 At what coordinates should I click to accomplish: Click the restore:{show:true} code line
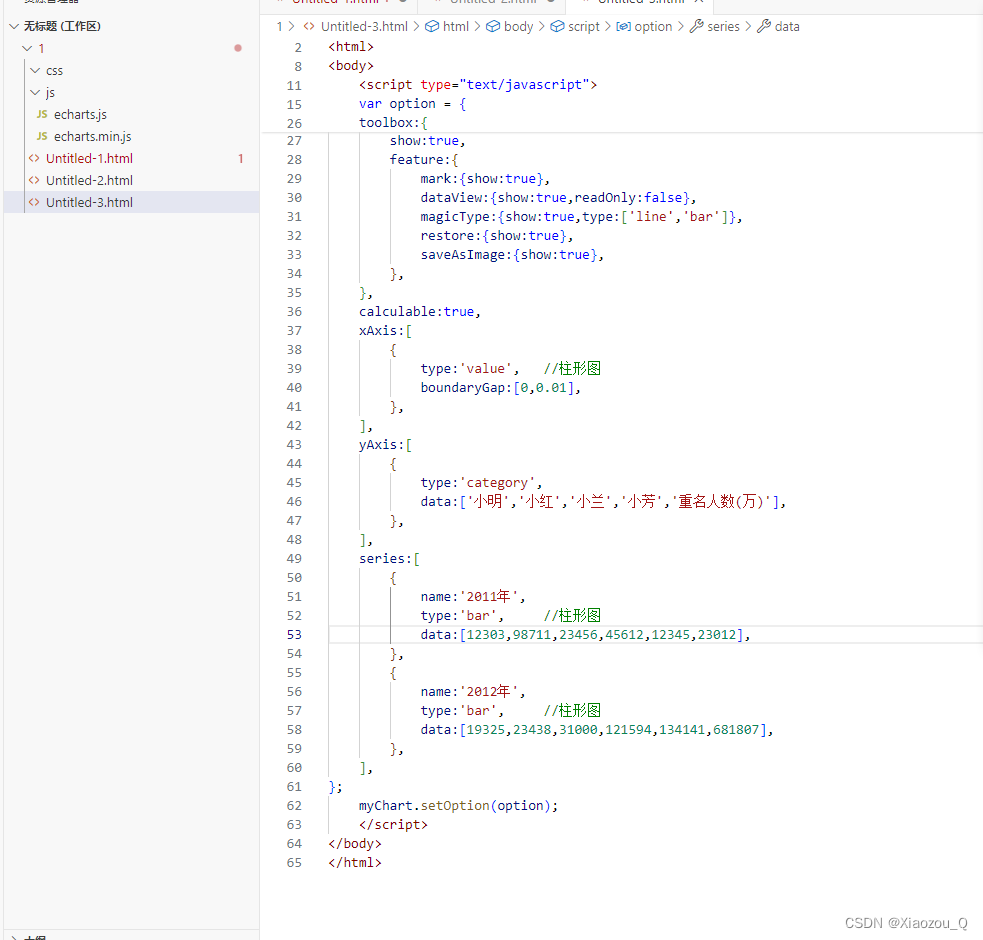(x=497, y=236)
